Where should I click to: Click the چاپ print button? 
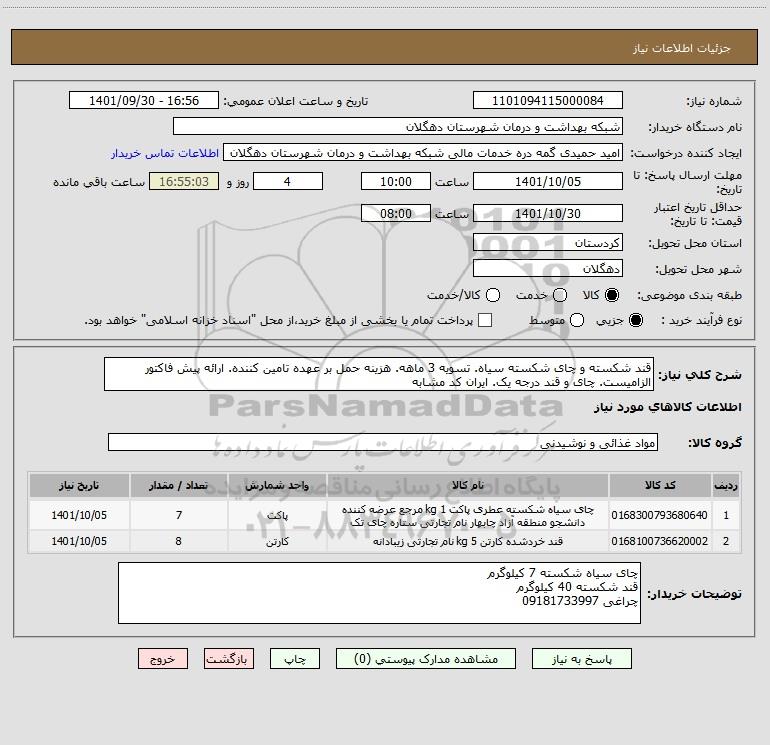point(295,659)
